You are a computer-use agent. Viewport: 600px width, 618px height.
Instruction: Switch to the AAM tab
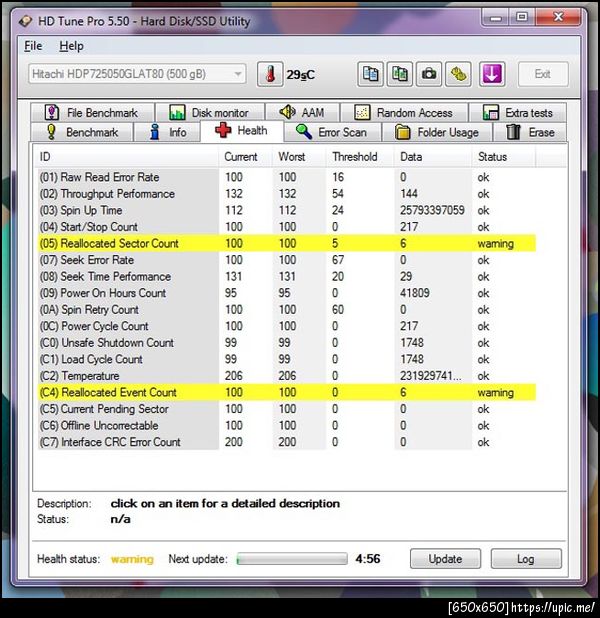(302, 113)
